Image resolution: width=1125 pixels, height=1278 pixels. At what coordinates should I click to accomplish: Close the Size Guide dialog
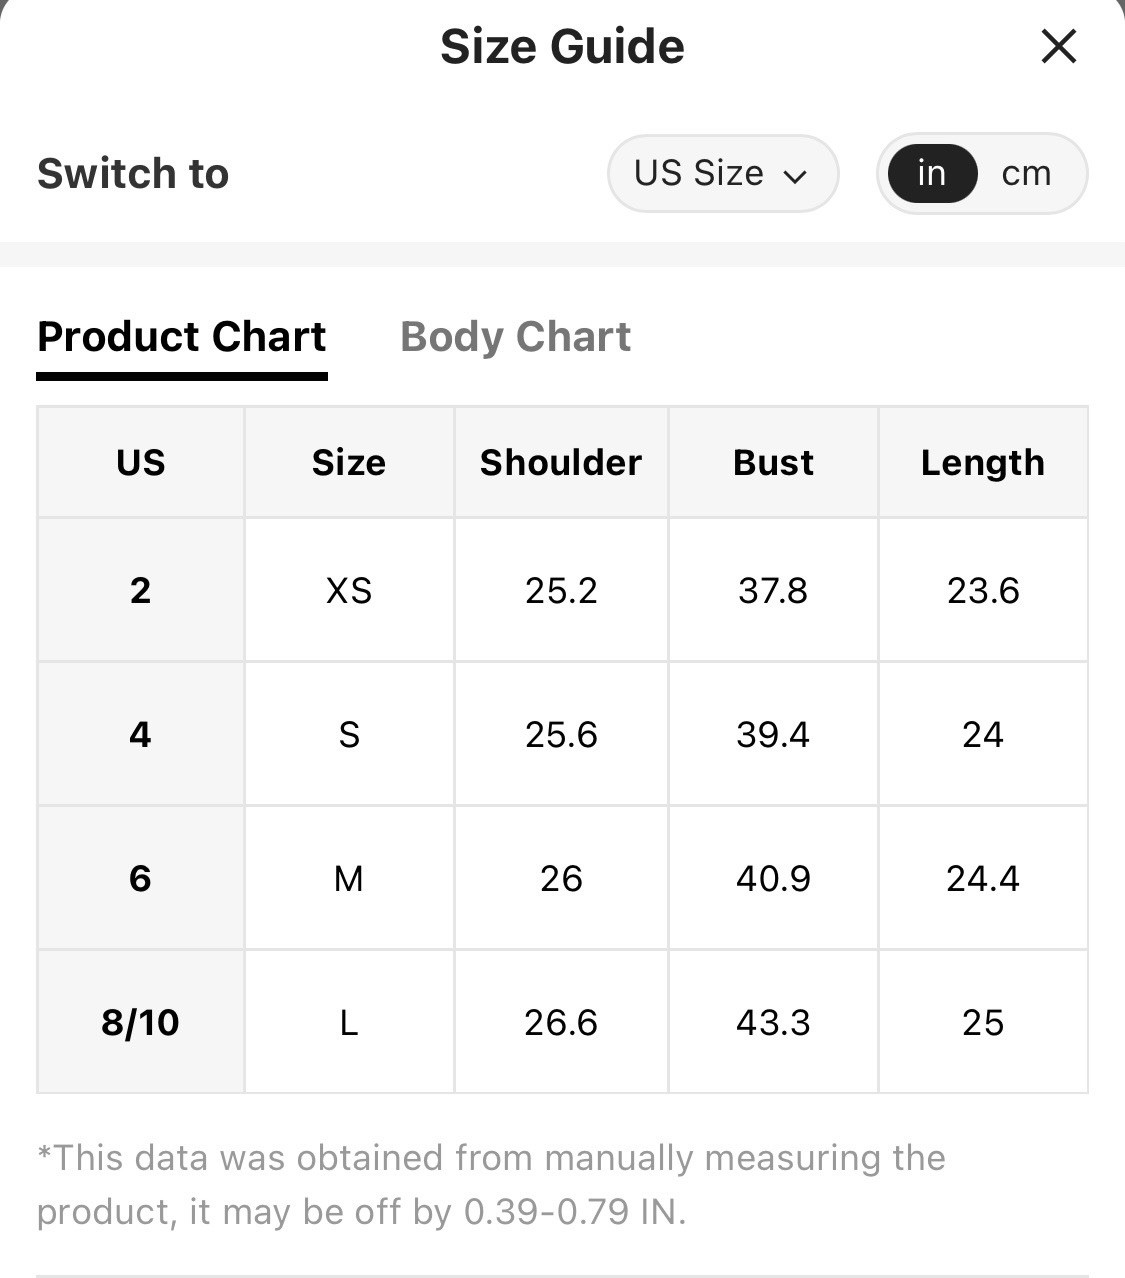point(1058,46)
